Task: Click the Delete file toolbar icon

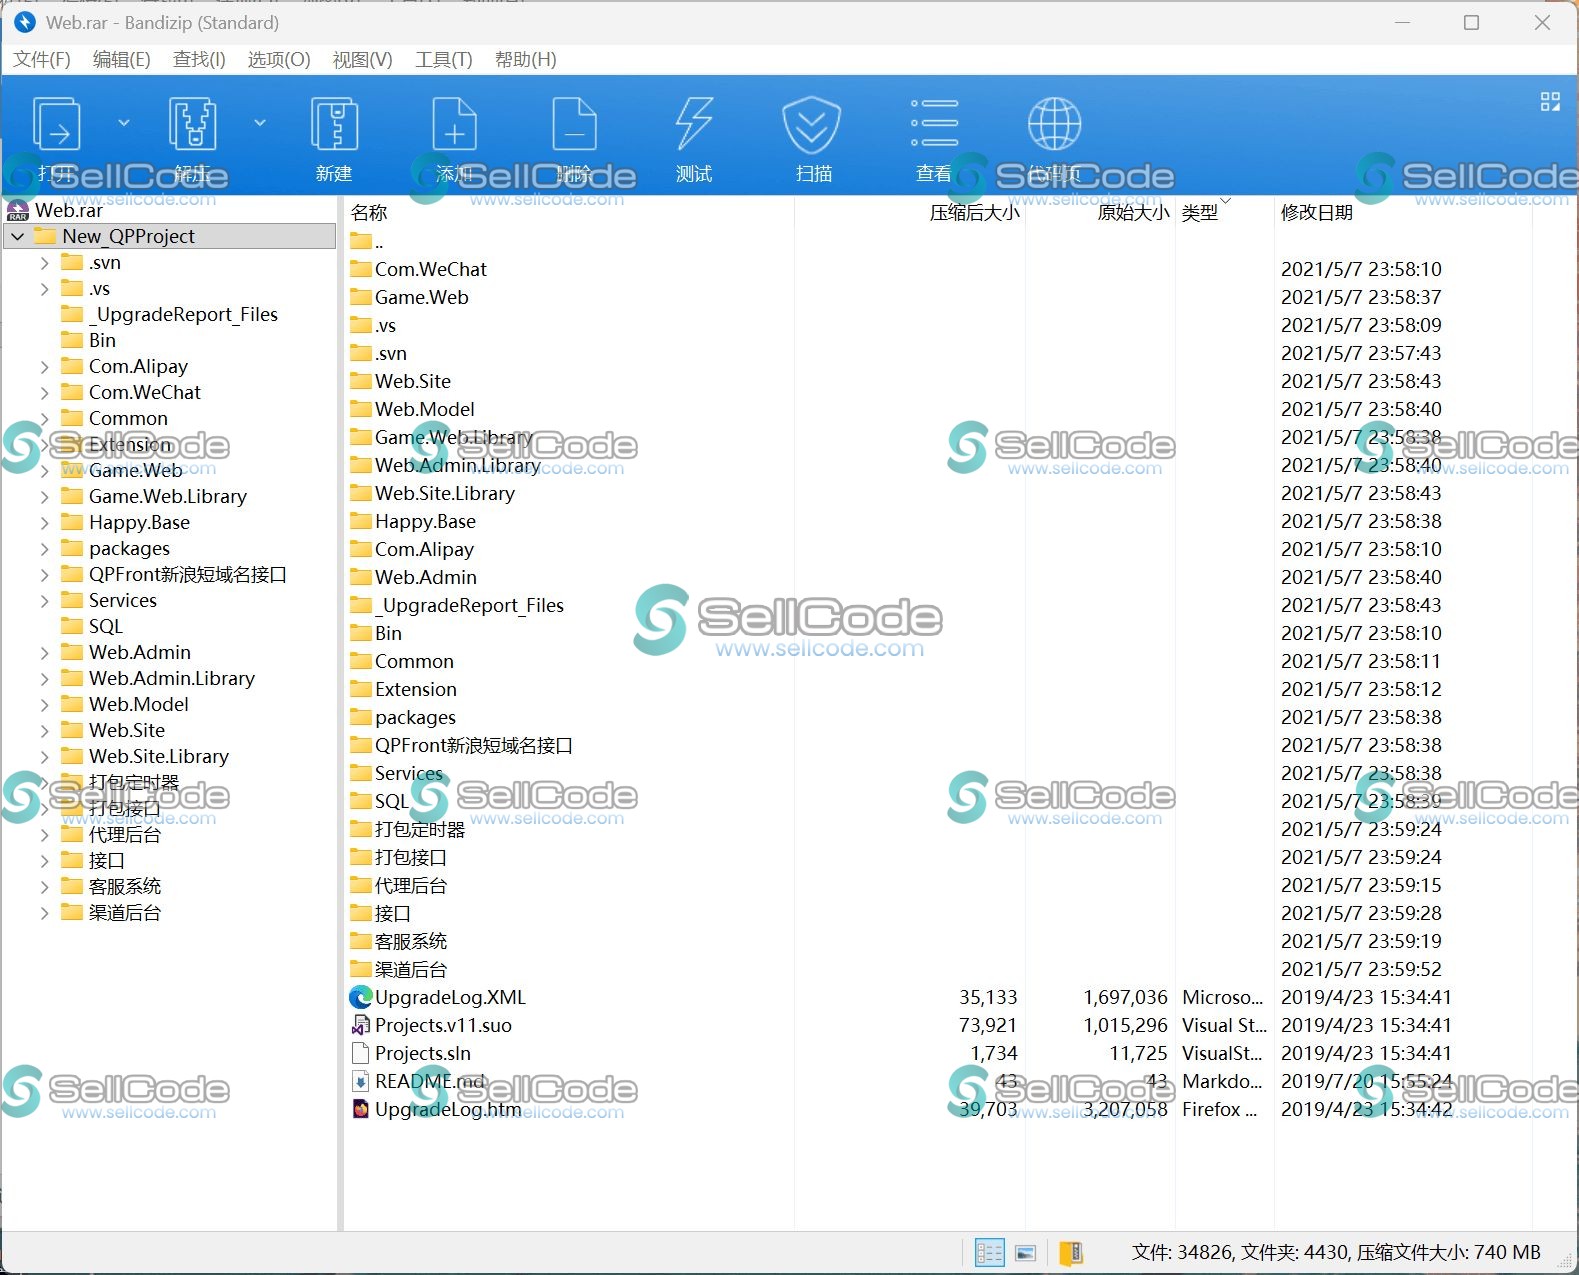Action: (574, 126)
